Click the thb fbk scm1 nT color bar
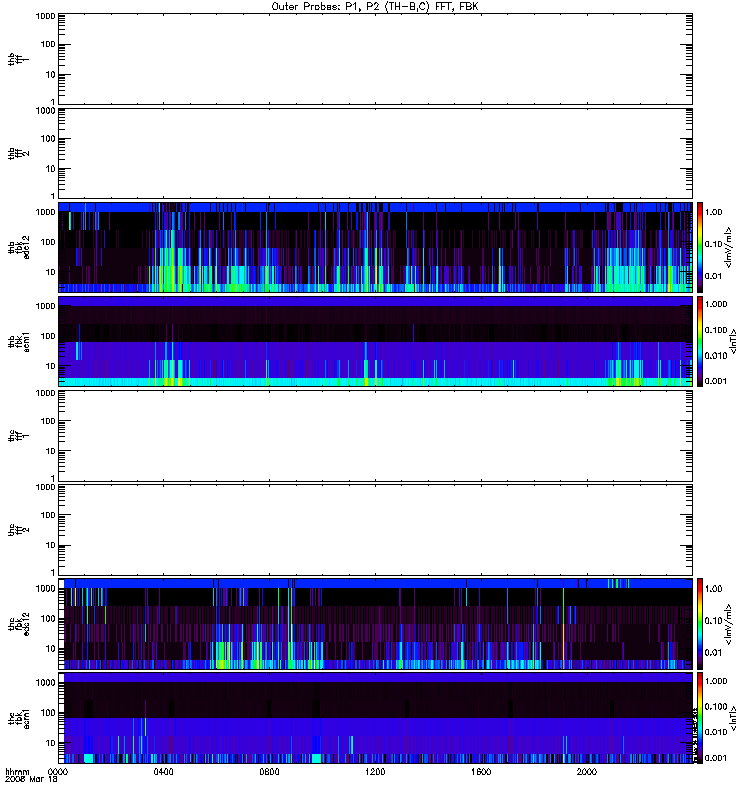This screenshot has height=800, width=750. [700, 341]
